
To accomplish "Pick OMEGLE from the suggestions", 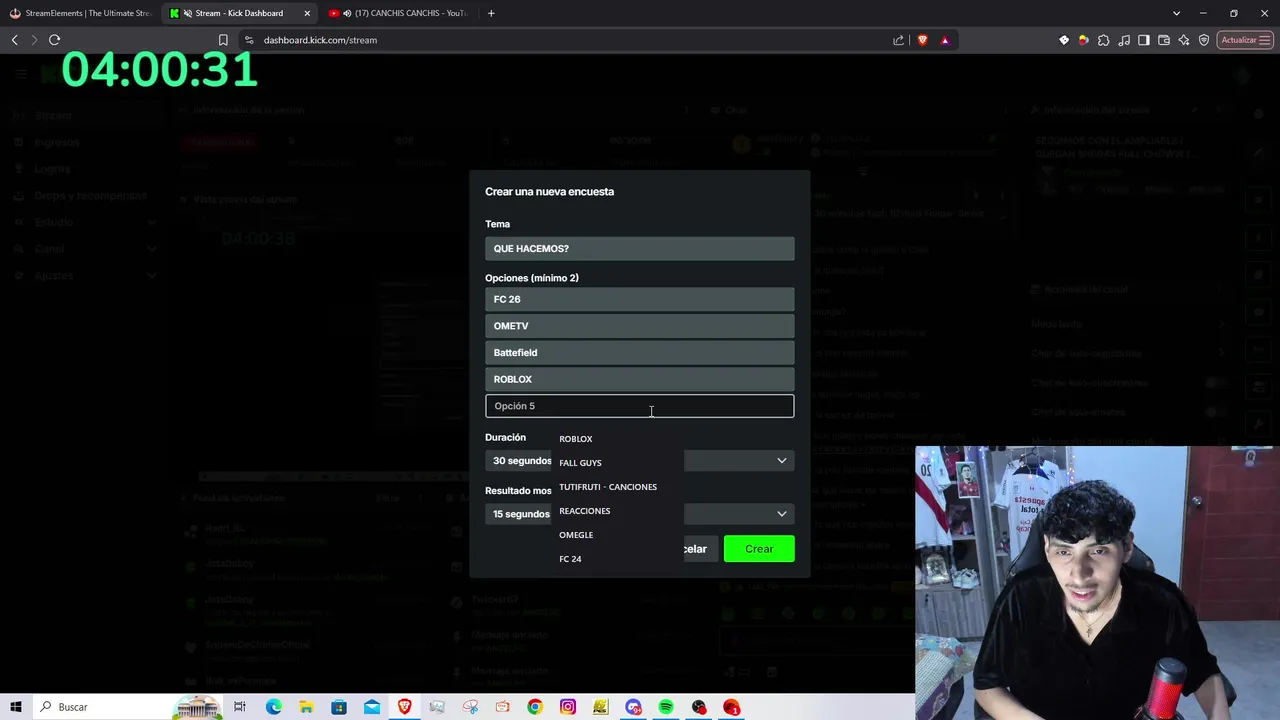I will pos(617,535).
